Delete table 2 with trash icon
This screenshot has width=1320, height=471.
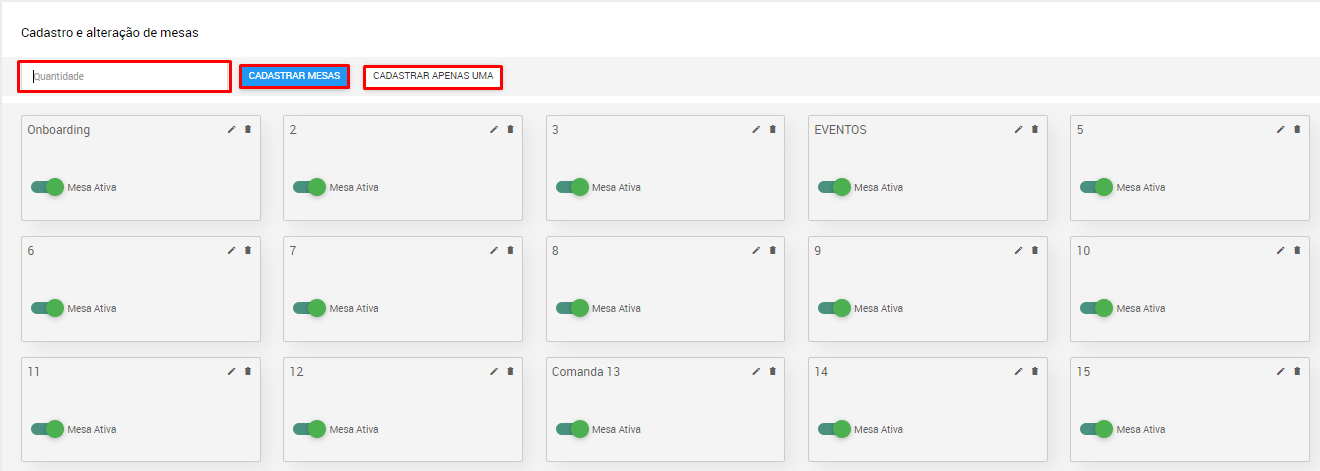tap(510, 129)
